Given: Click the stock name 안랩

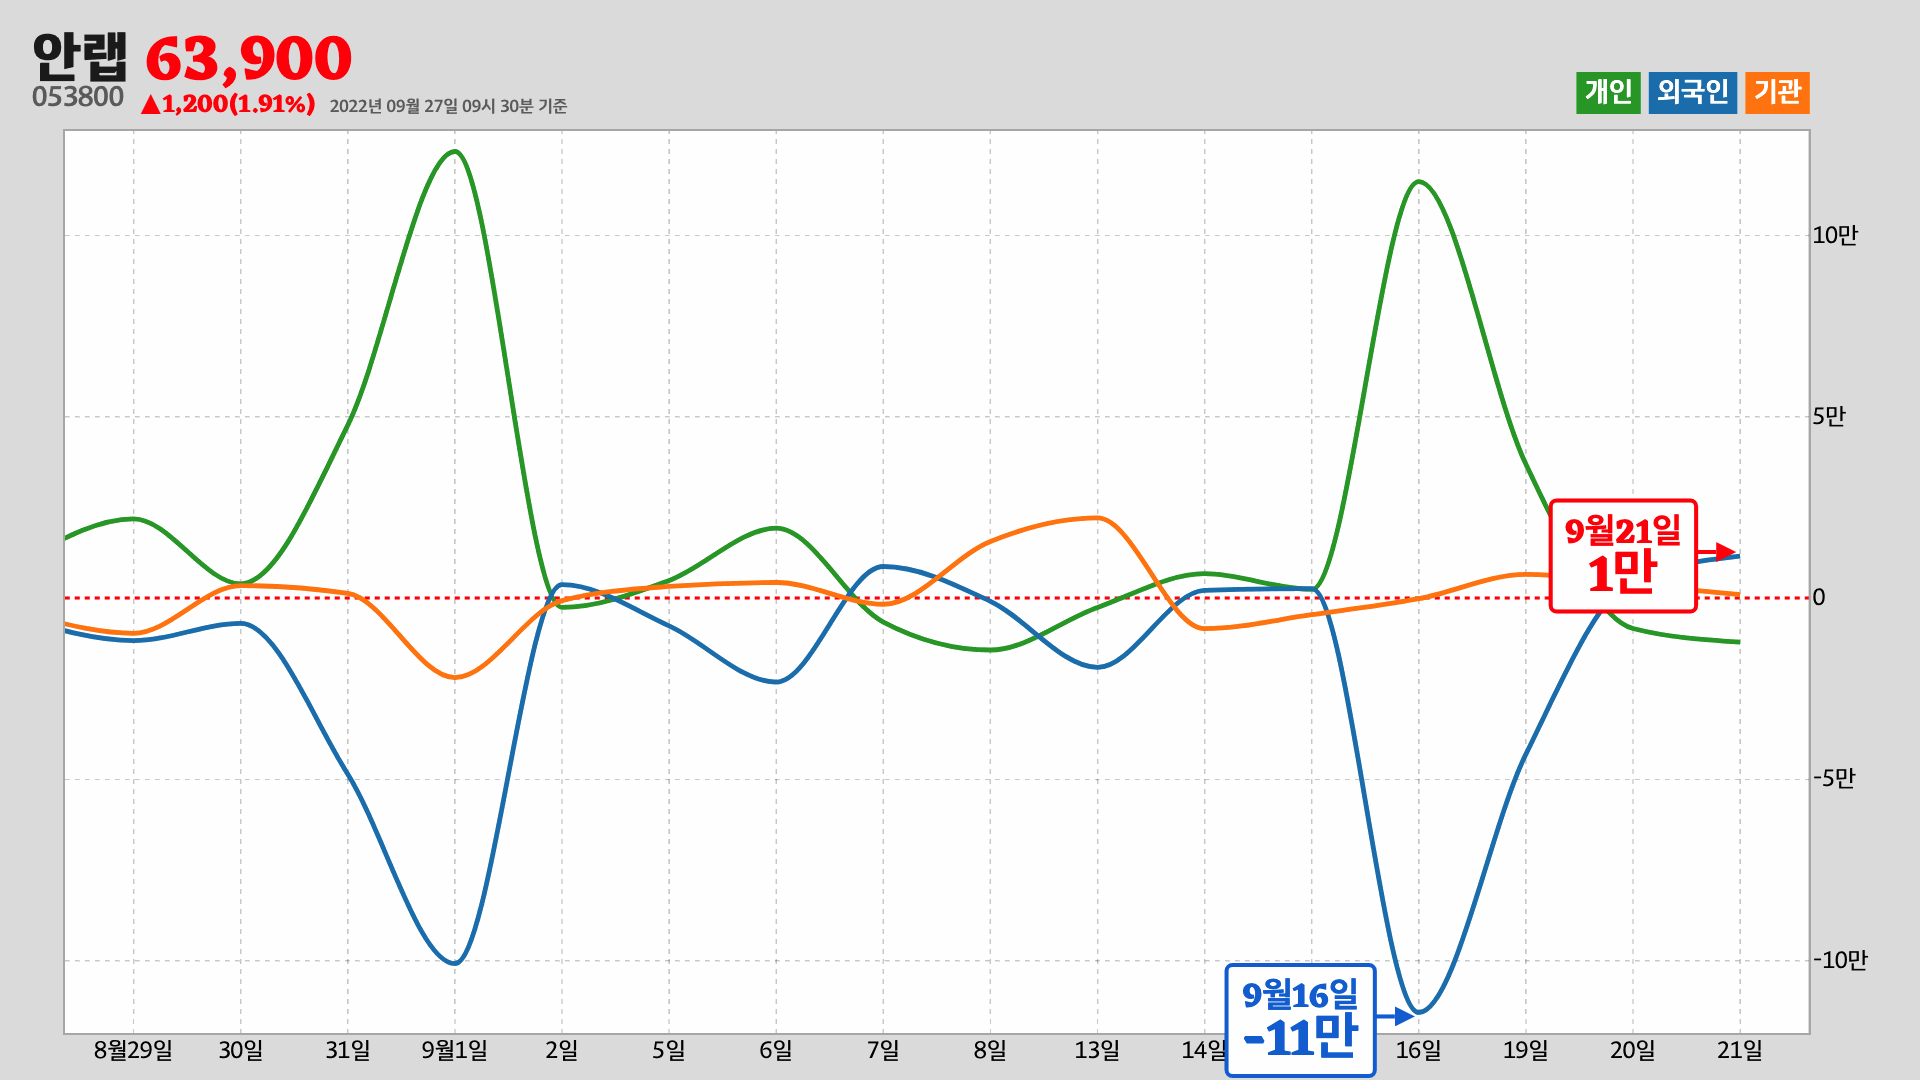Looking at the screenshot, I should click(x=80, y=57).
